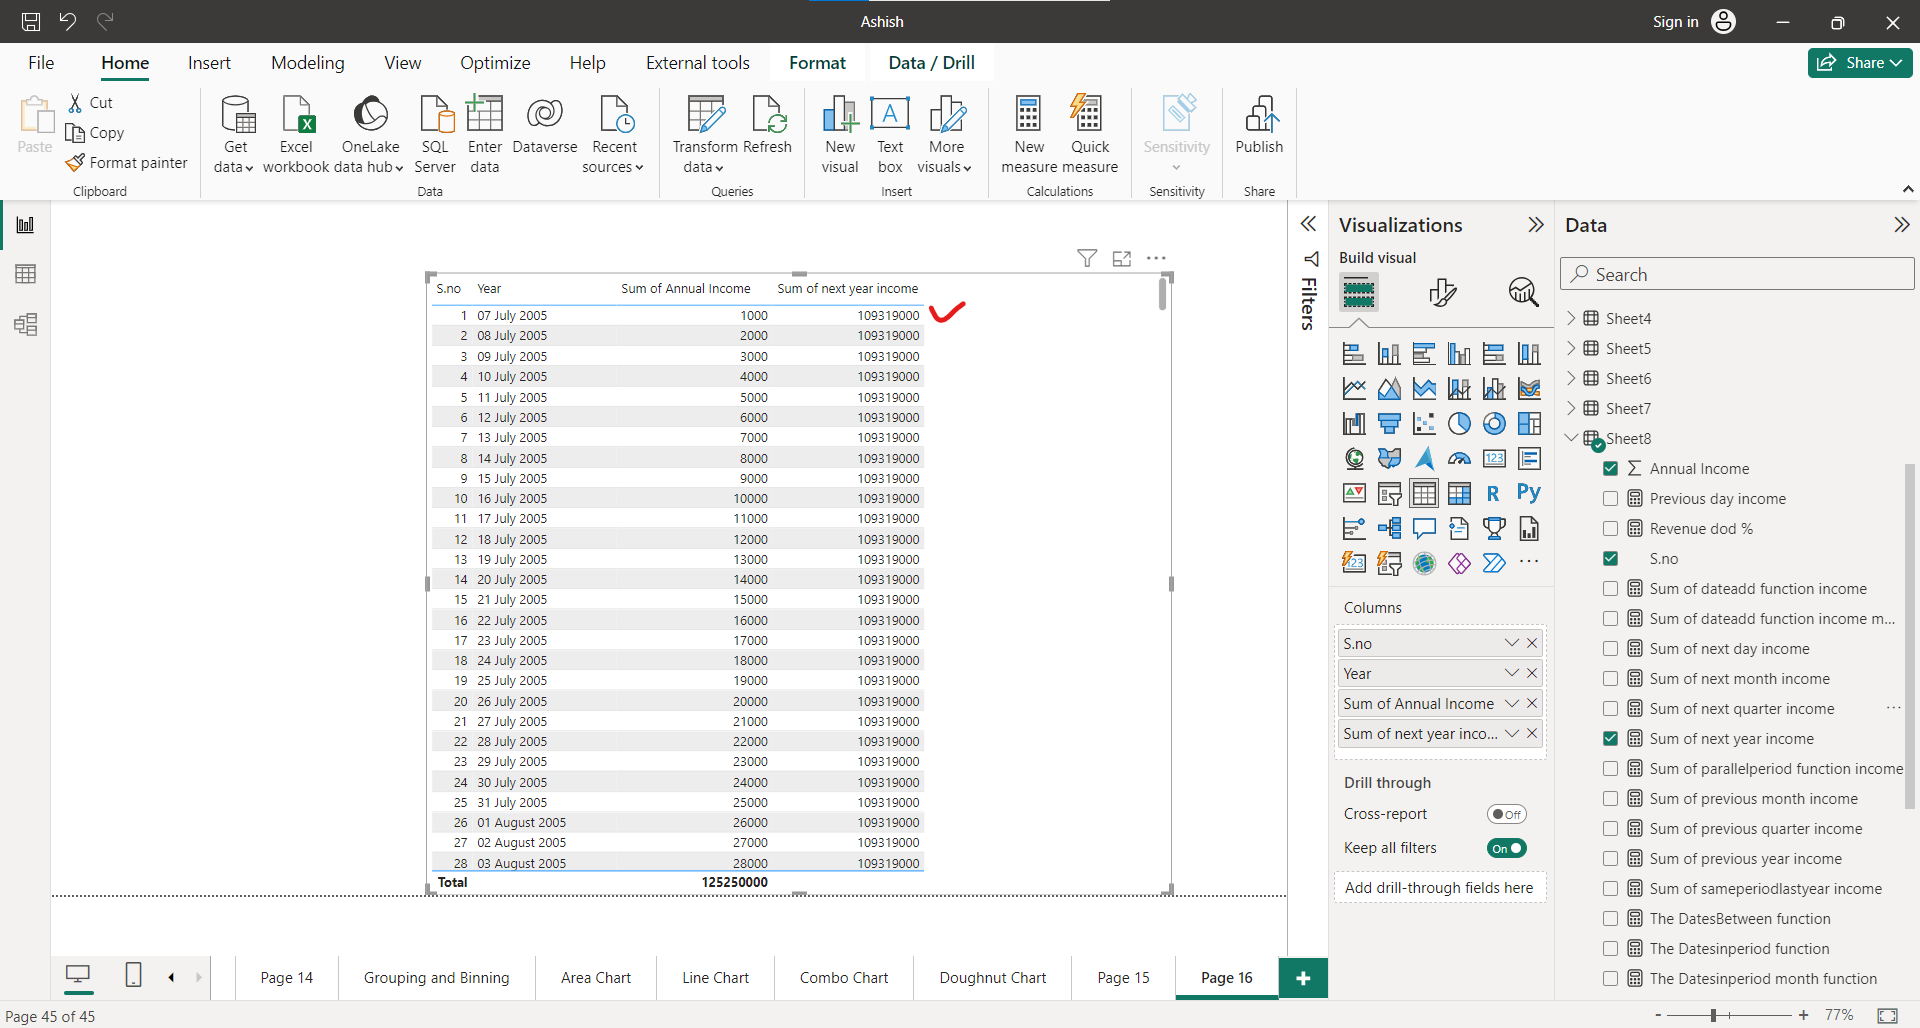Select the Card visual icon
Screen dimensions: 1920x1028
(x=1494, y=458)
